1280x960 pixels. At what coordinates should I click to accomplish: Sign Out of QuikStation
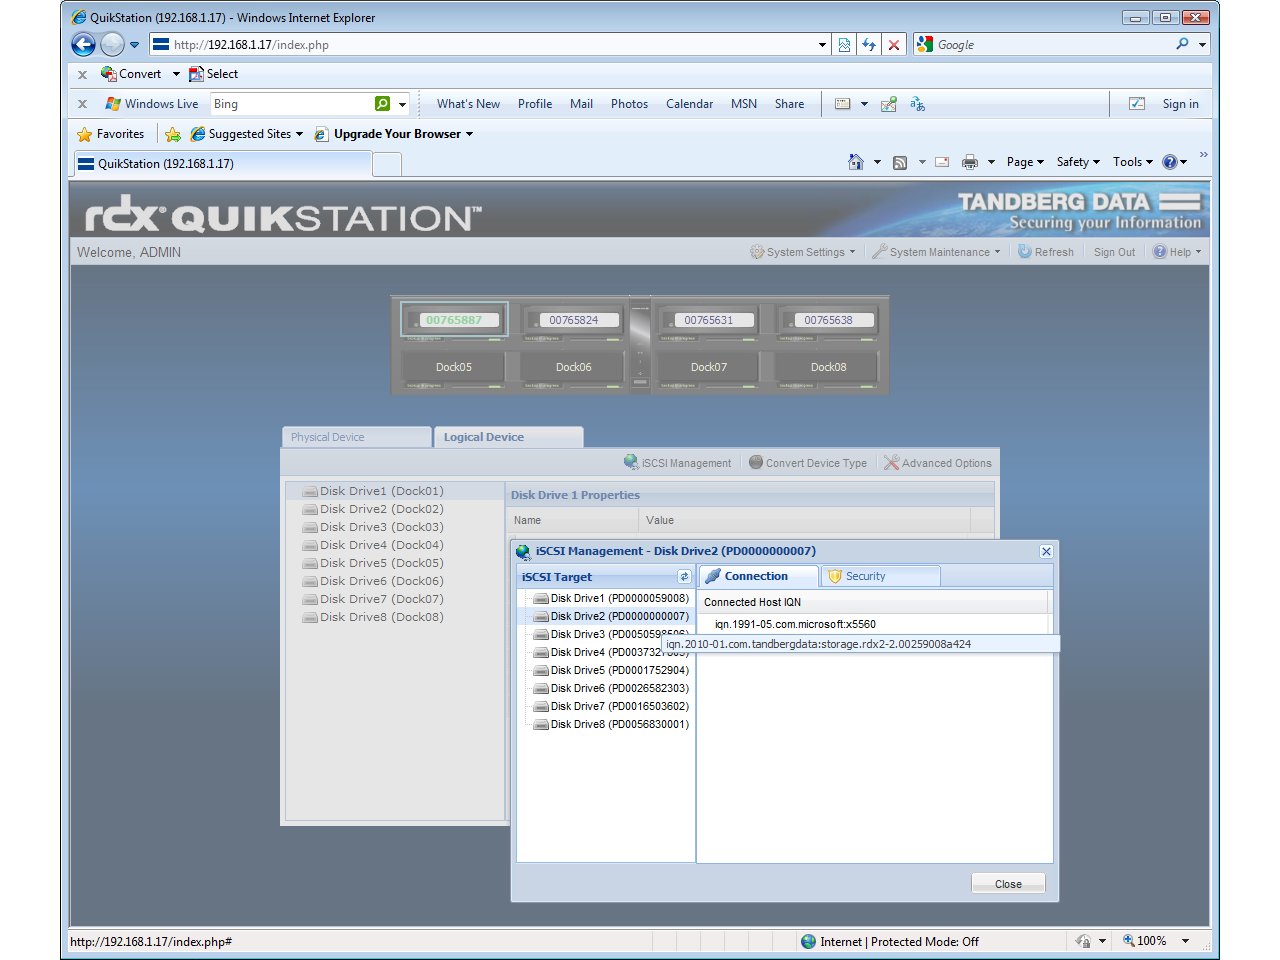[1114, 252]
